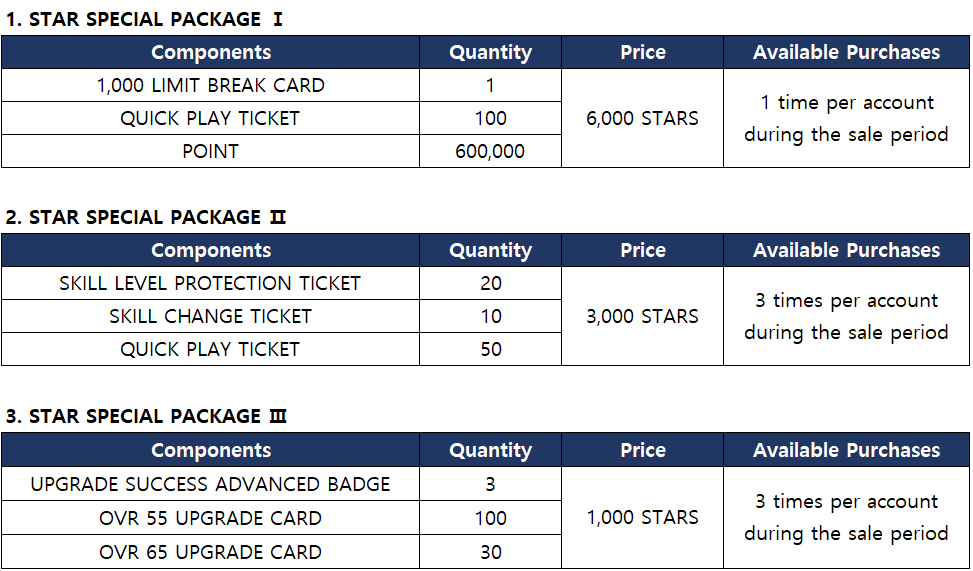Select the 1,000 LIMIT BREAK CARD cell
Viewport: 973px width, 571px height.
point(210,85)
